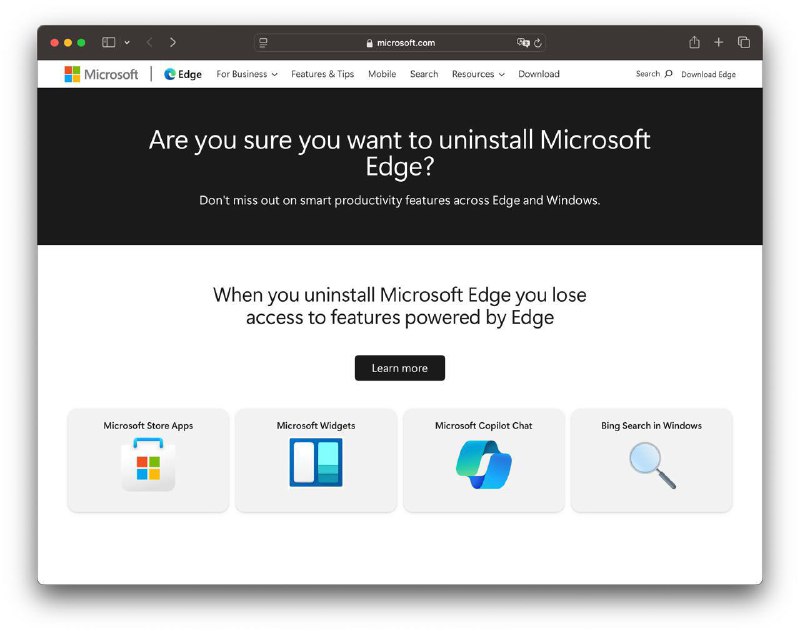800x634 pixels.
Task: Click the Microsoft Copilot icon
Action: click(x=484, y=465)
